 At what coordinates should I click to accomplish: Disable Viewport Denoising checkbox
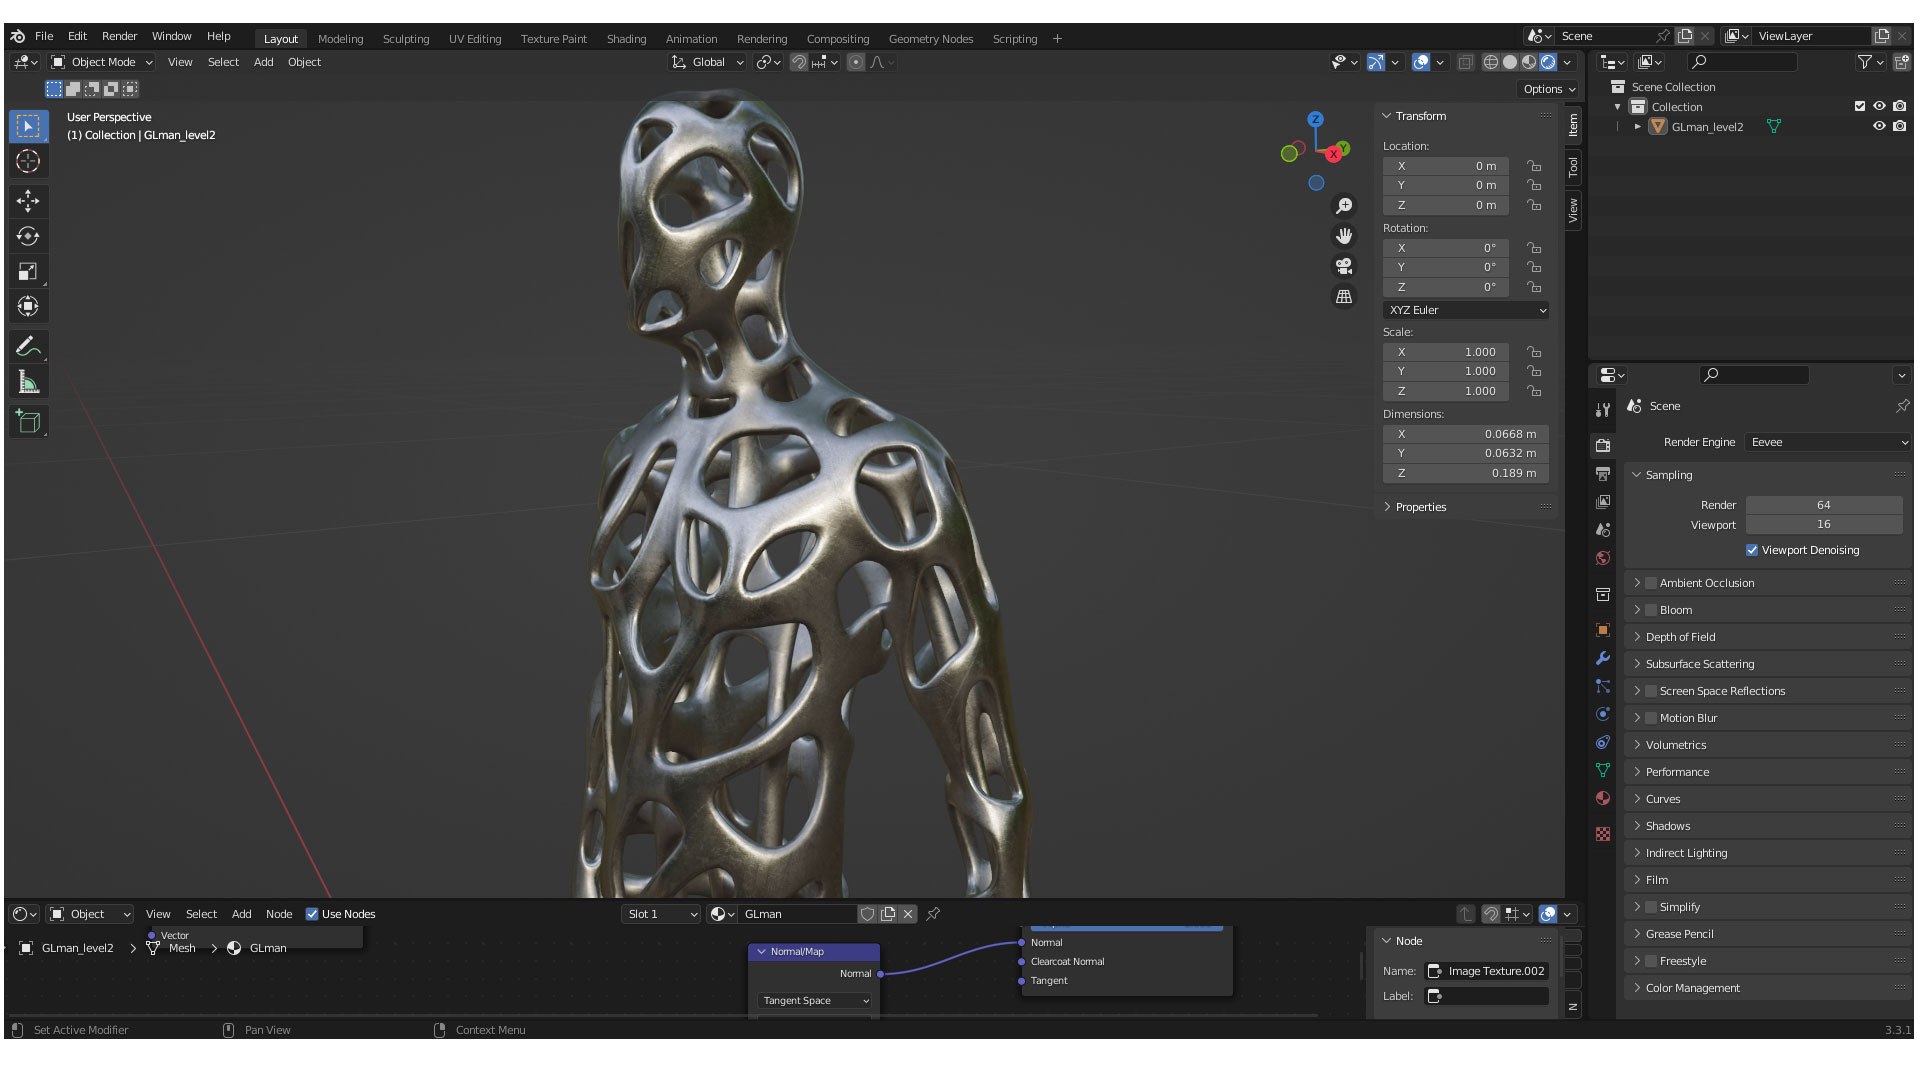coord(1752,550)
